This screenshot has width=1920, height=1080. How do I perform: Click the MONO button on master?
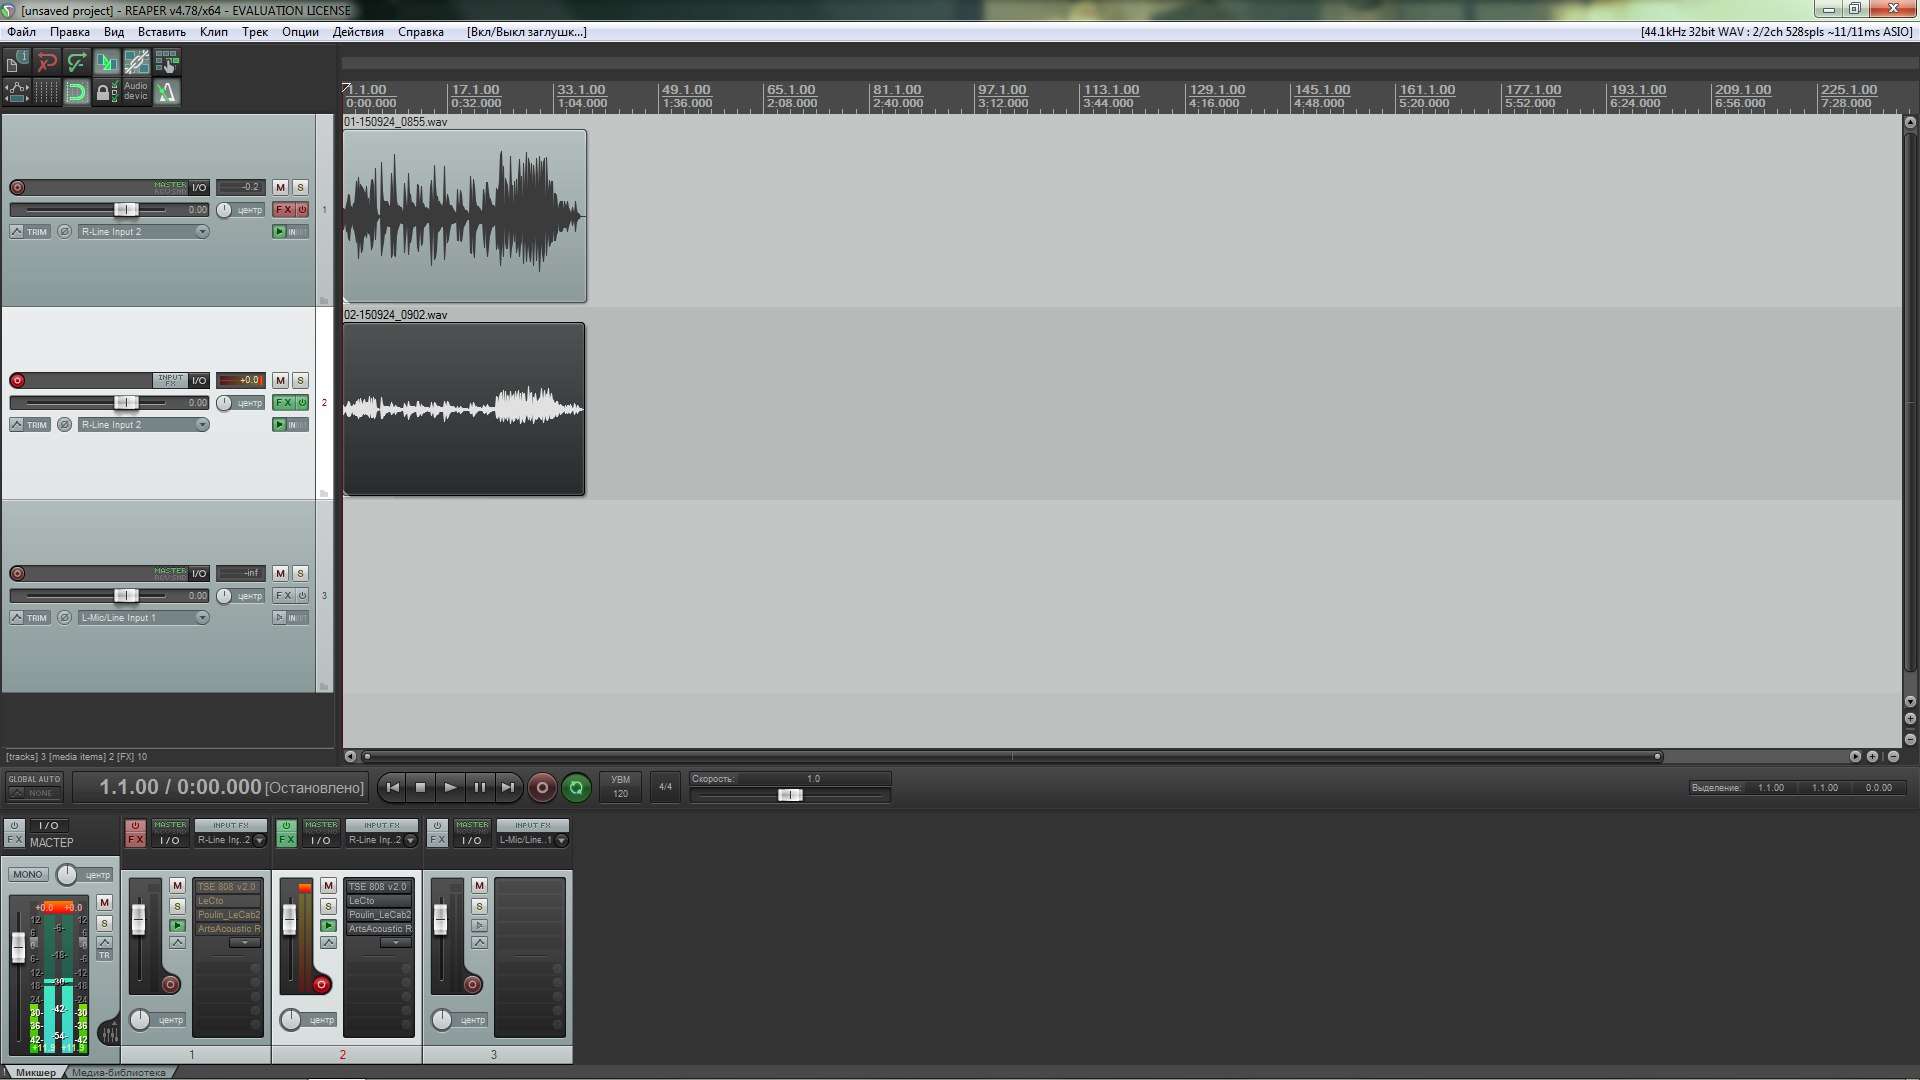[x=28, y=874]
